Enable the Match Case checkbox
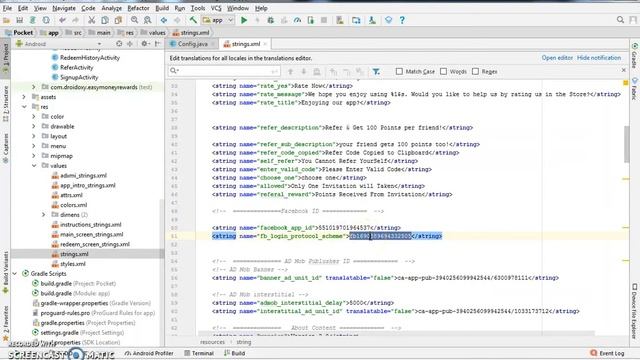 tap(399, 71)
